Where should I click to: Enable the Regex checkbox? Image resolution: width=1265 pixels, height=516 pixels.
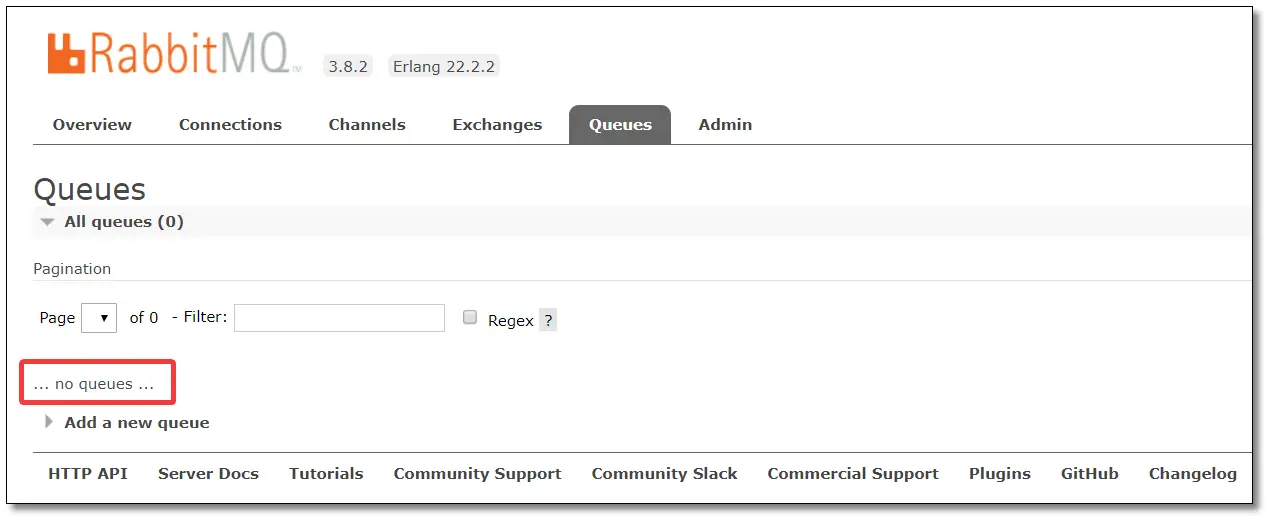coord(469,318)
